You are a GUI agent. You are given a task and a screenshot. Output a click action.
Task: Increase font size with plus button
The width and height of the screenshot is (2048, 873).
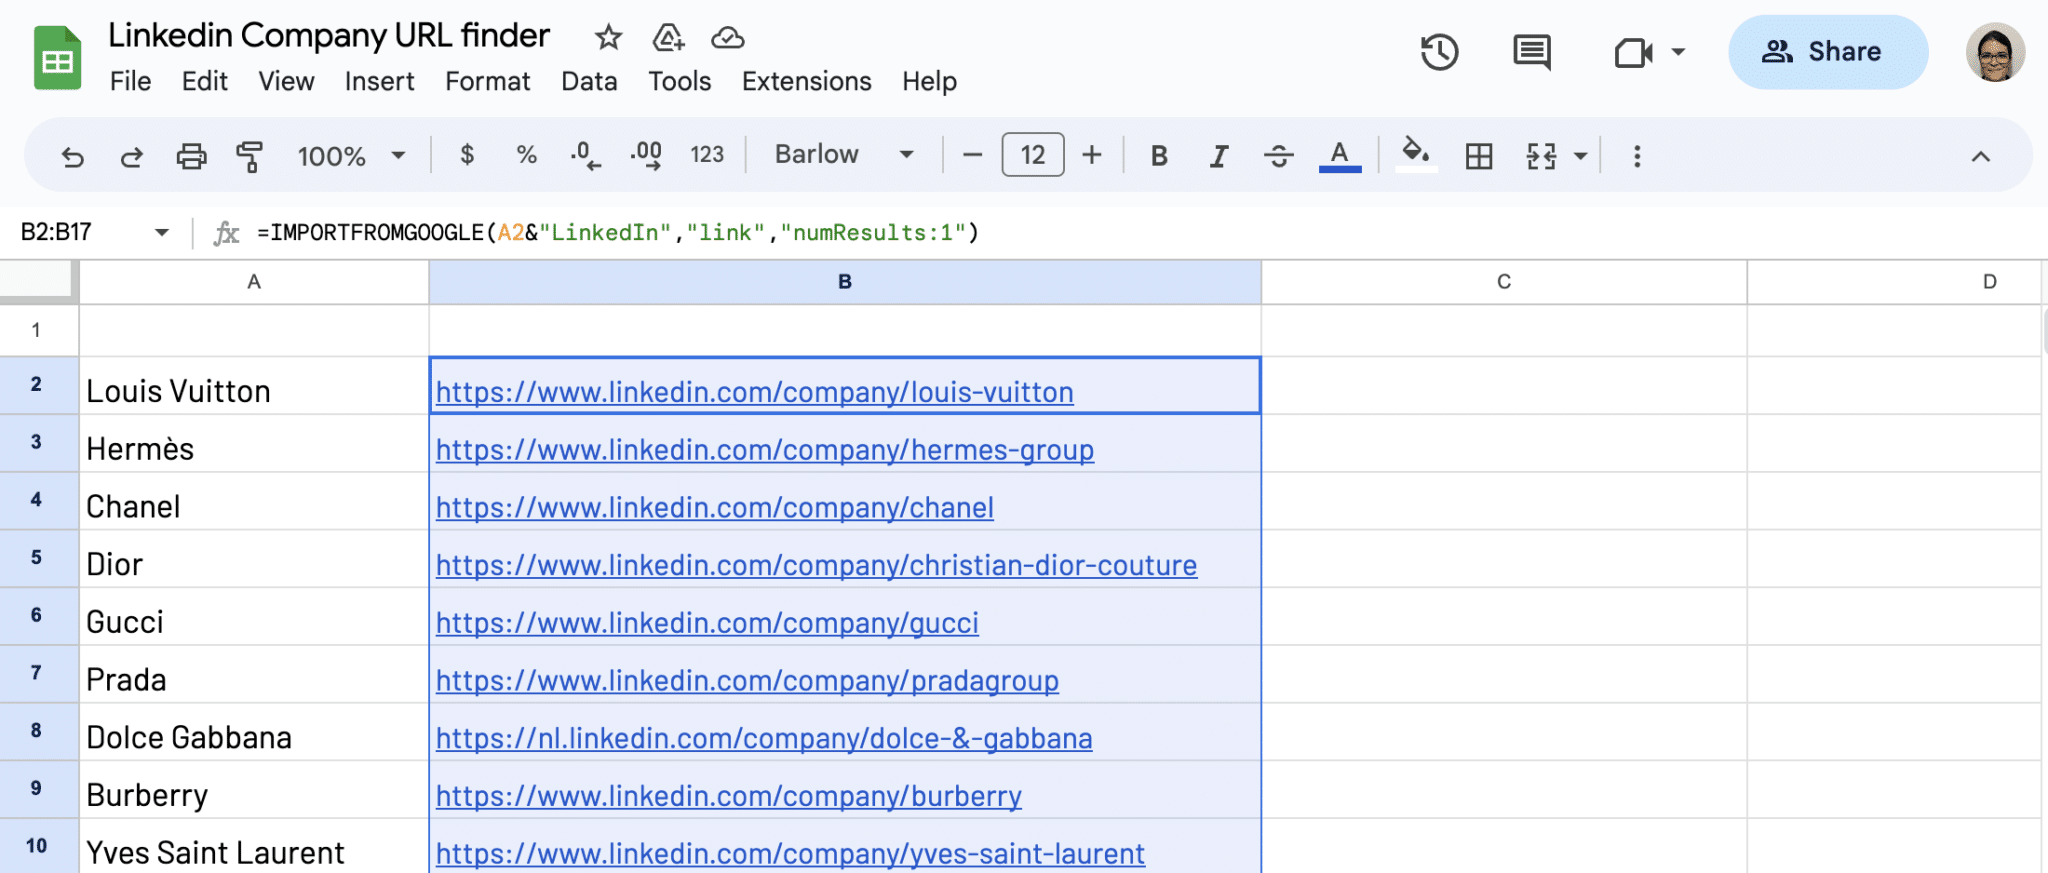tap(1092, 155)
